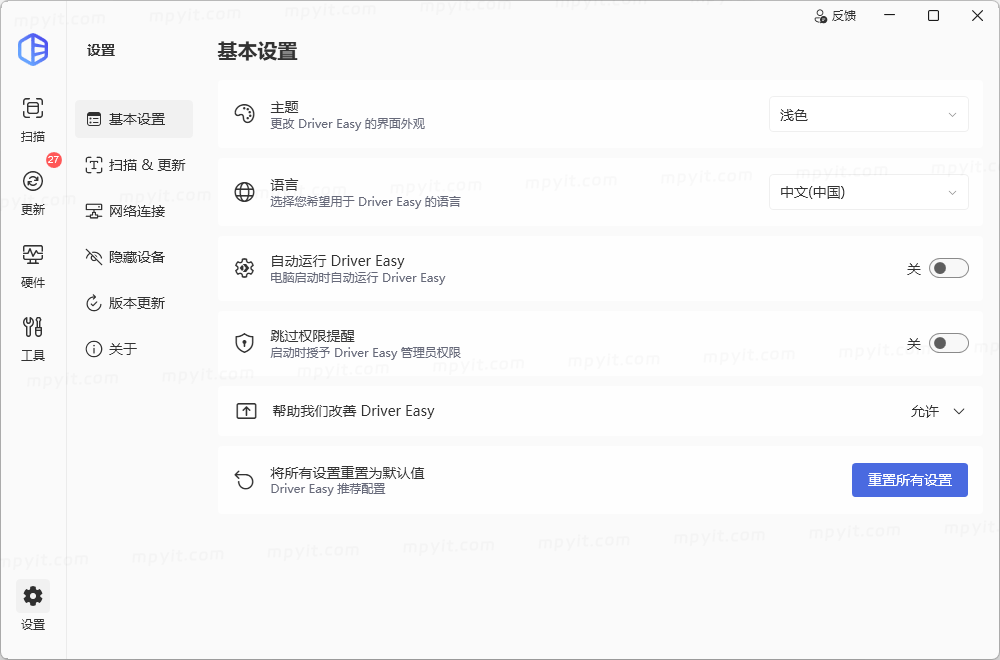This screenshot has height=660, width=1000.
Task: Click the 版本更新 menu icon
Action: [94, 303]
